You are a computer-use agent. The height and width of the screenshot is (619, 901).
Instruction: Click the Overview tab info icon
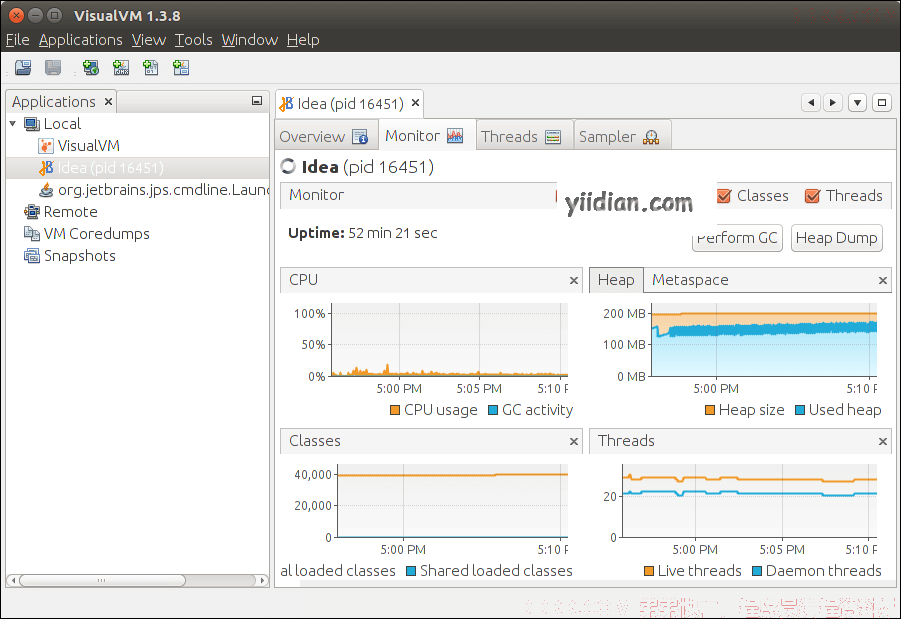click(x=360, y=137)
